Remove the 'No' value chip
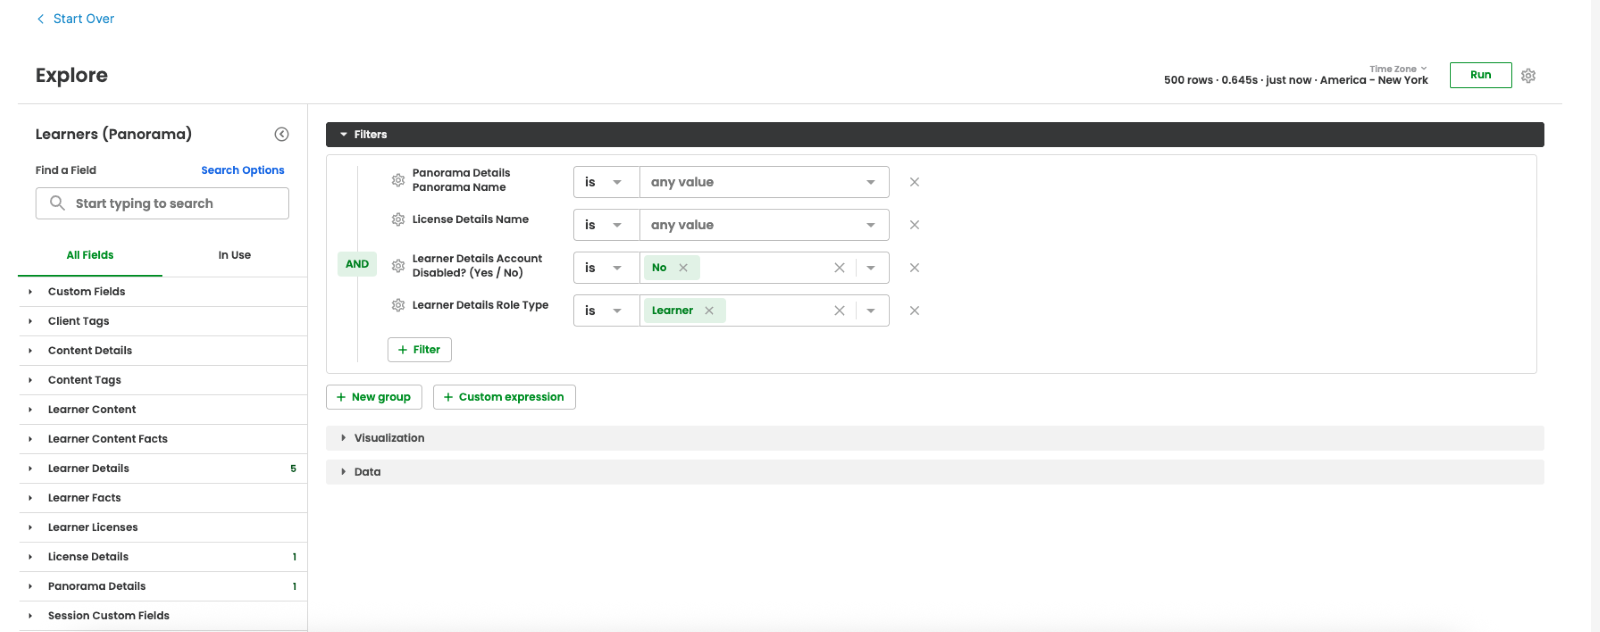This screenshot has width=1600, height=632. pos(684,268)
